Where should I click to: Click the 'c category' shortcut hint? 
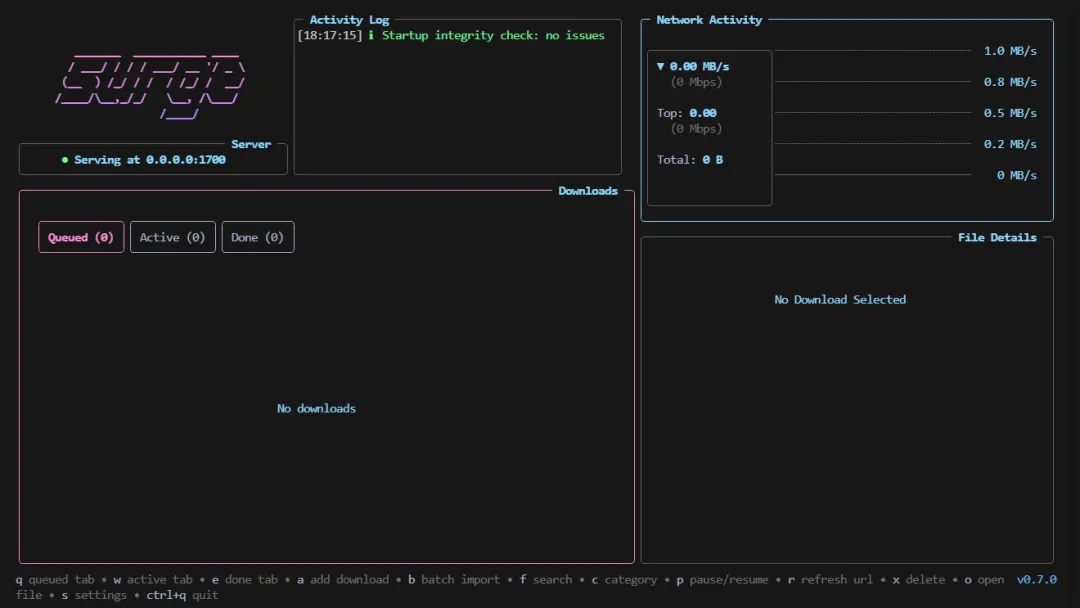(x=624, y=580)
